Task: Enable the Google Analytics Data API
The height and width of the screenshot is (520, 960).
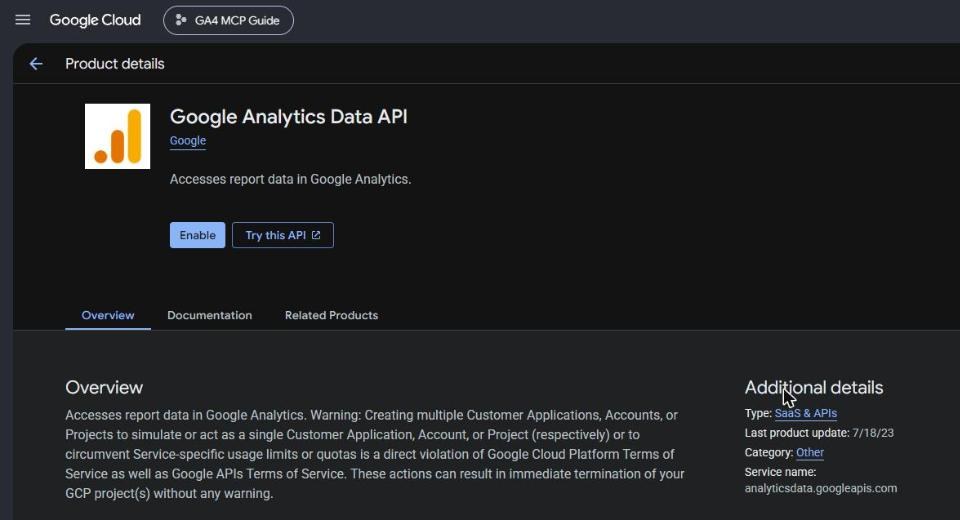Action: coord(197,235)
